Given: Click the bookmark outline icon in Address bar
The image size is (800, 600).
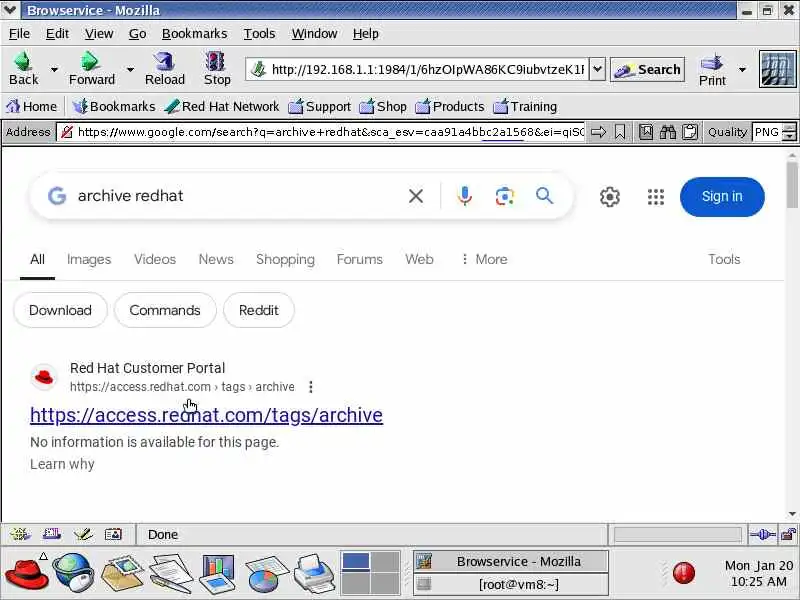Looking at the screenshot, I should click(x=620, y=132).
